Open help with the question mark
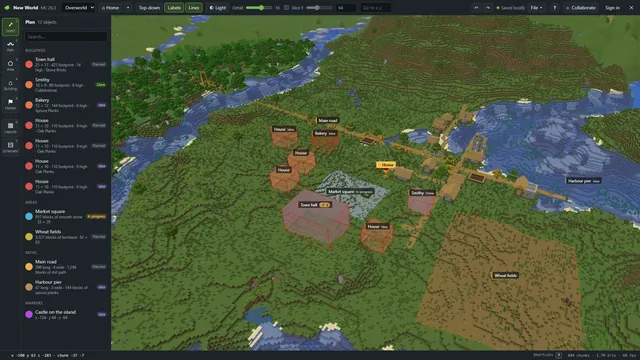 click(x=554, y=8)
